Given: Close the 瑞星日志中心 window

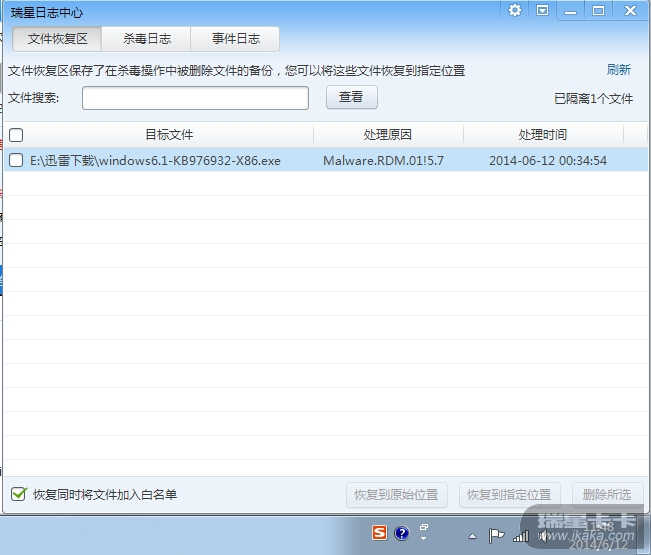Looking at the screenshot, I should pos(630,11).
